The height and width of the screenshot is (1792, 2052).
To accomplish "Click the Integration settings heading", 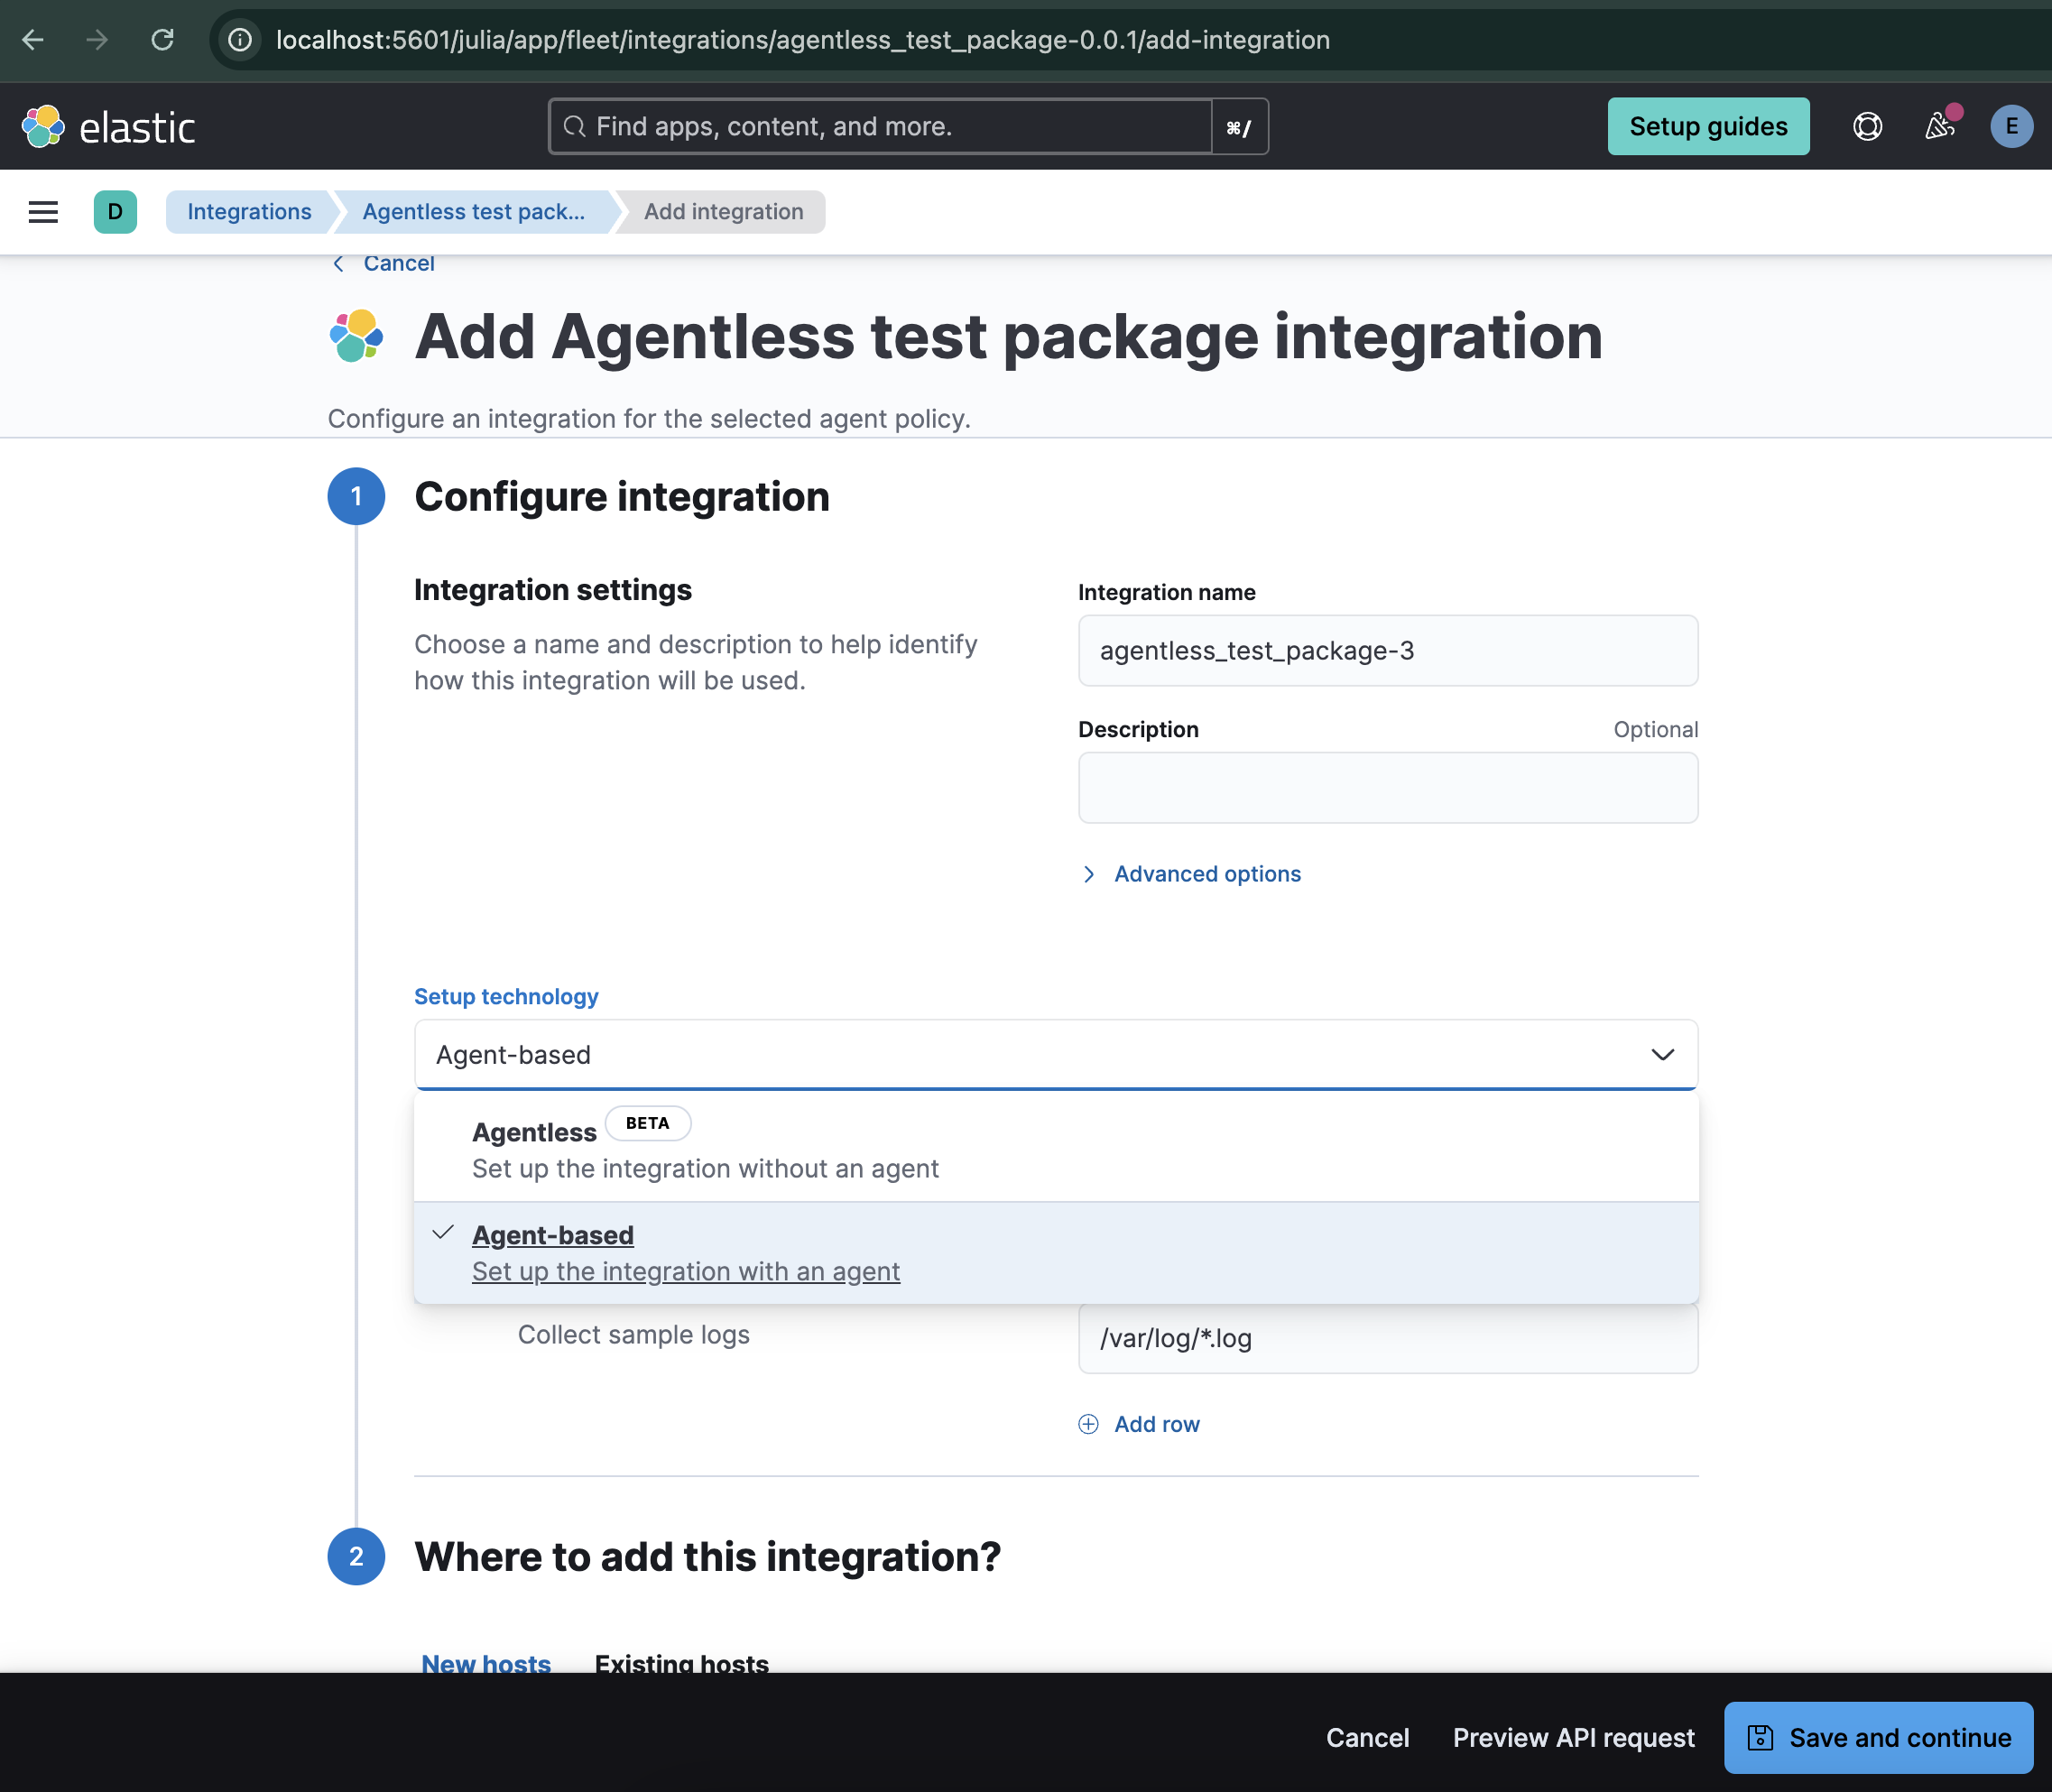I will pyautogui.click(x=552, y=590).
